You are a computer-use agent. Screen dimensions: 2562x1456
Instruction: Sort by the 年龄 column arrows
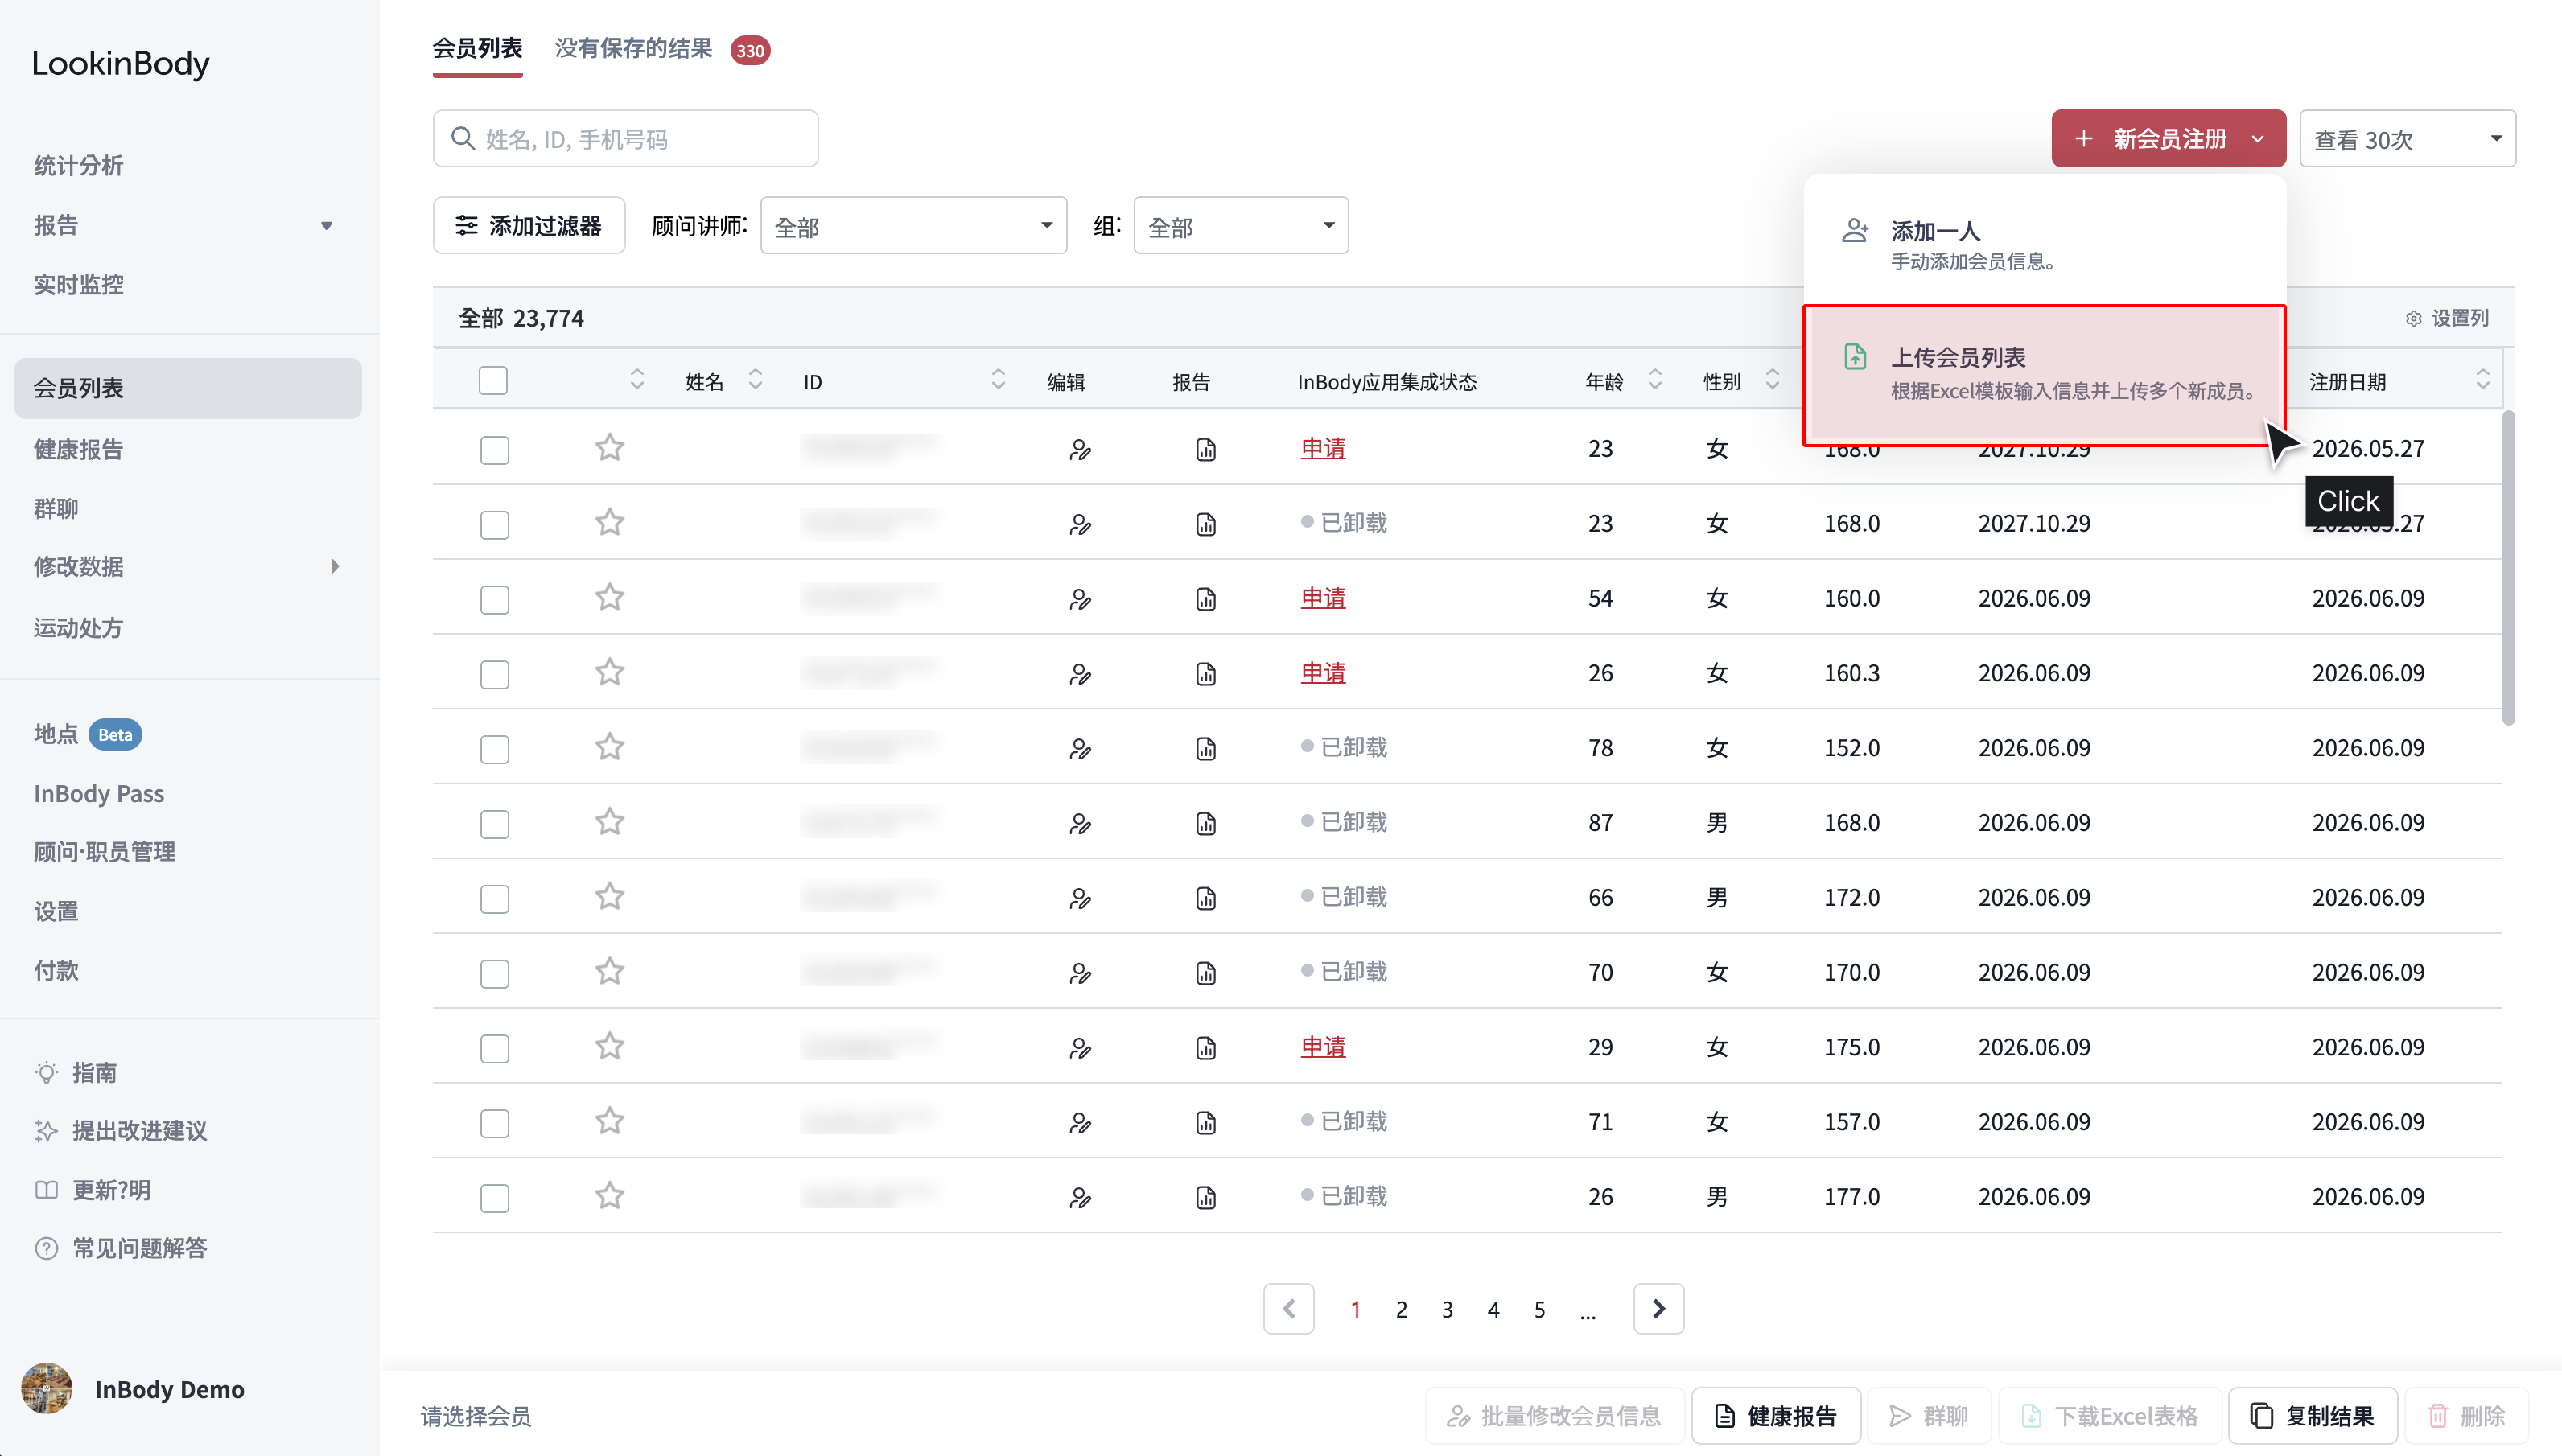(1655, 380)
